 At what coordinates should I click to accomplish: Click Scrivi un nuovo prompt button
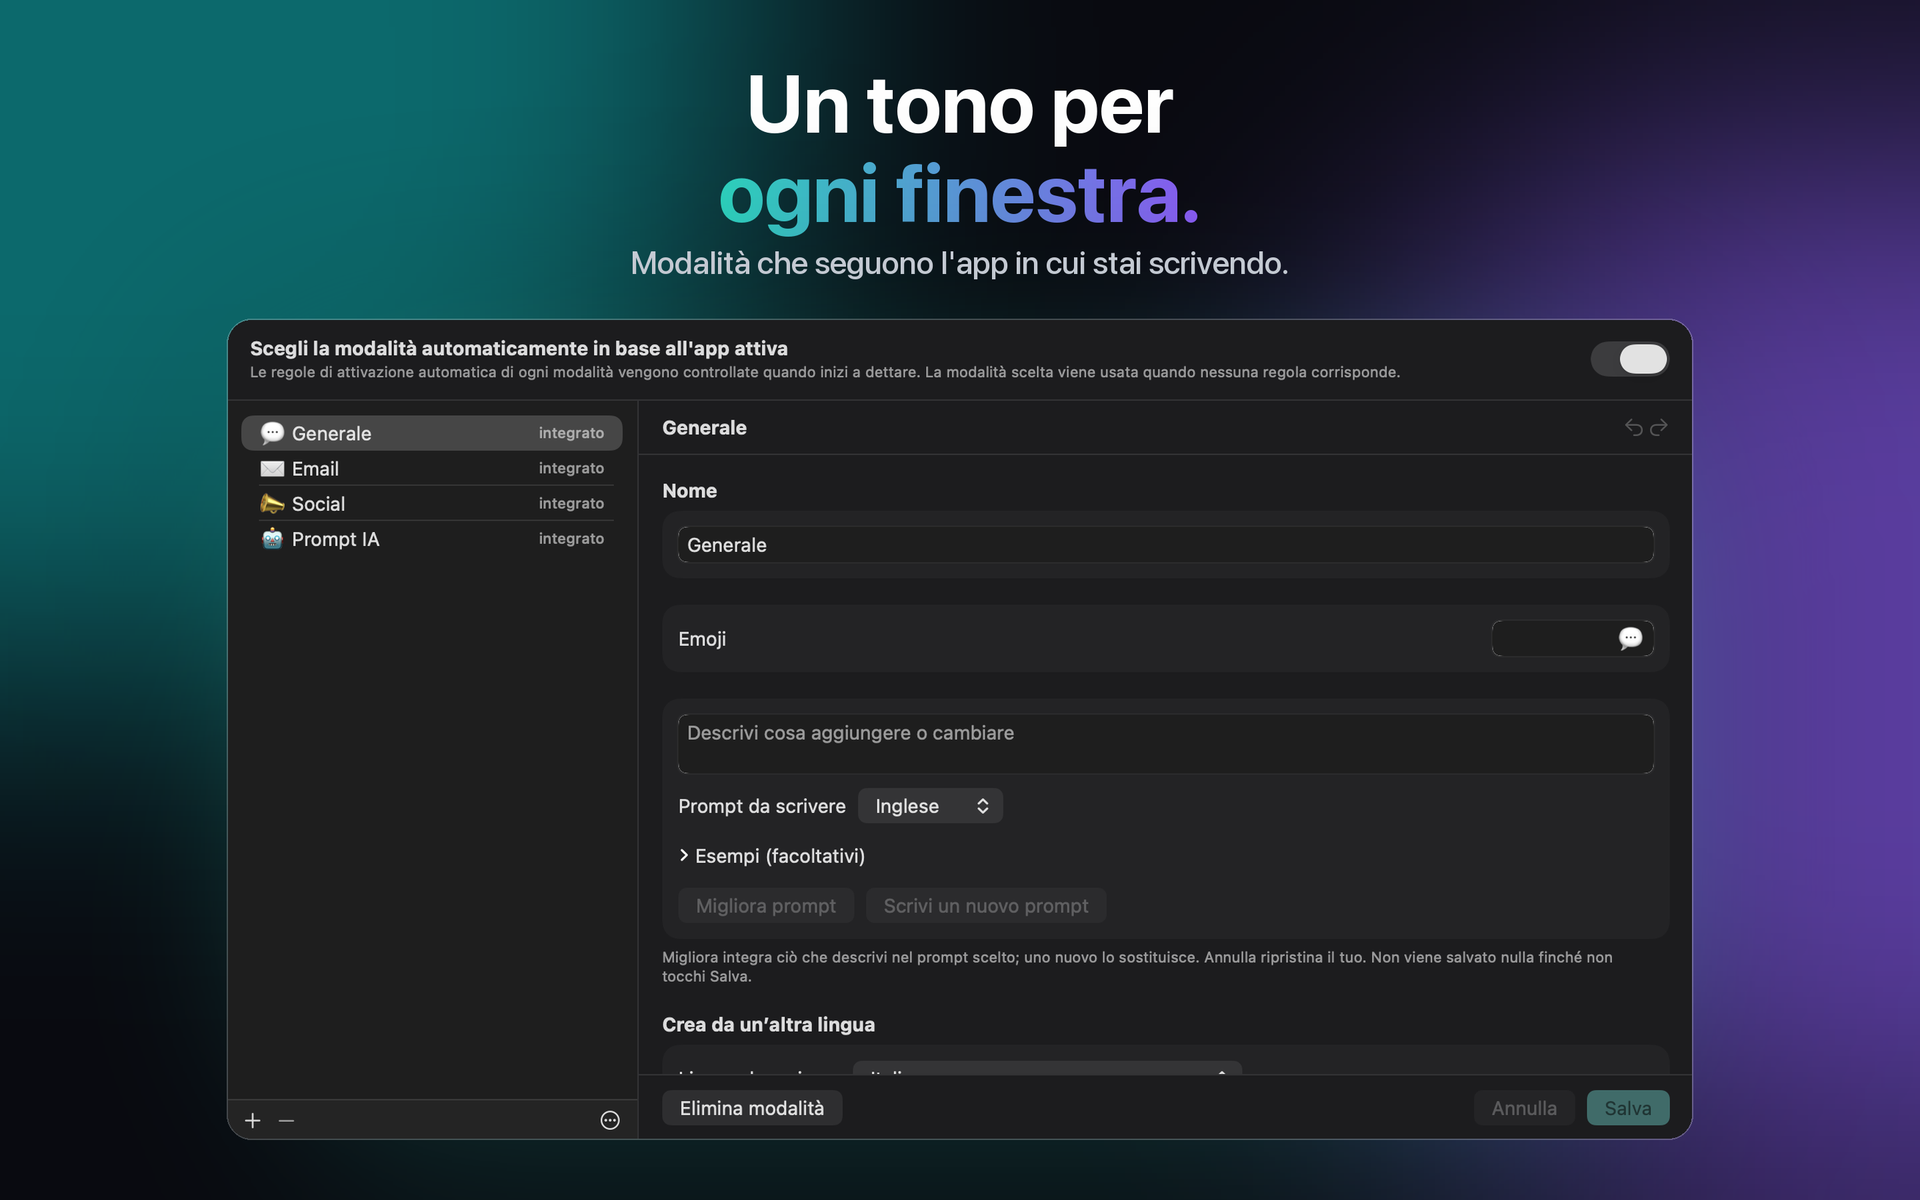pos(986,906)
